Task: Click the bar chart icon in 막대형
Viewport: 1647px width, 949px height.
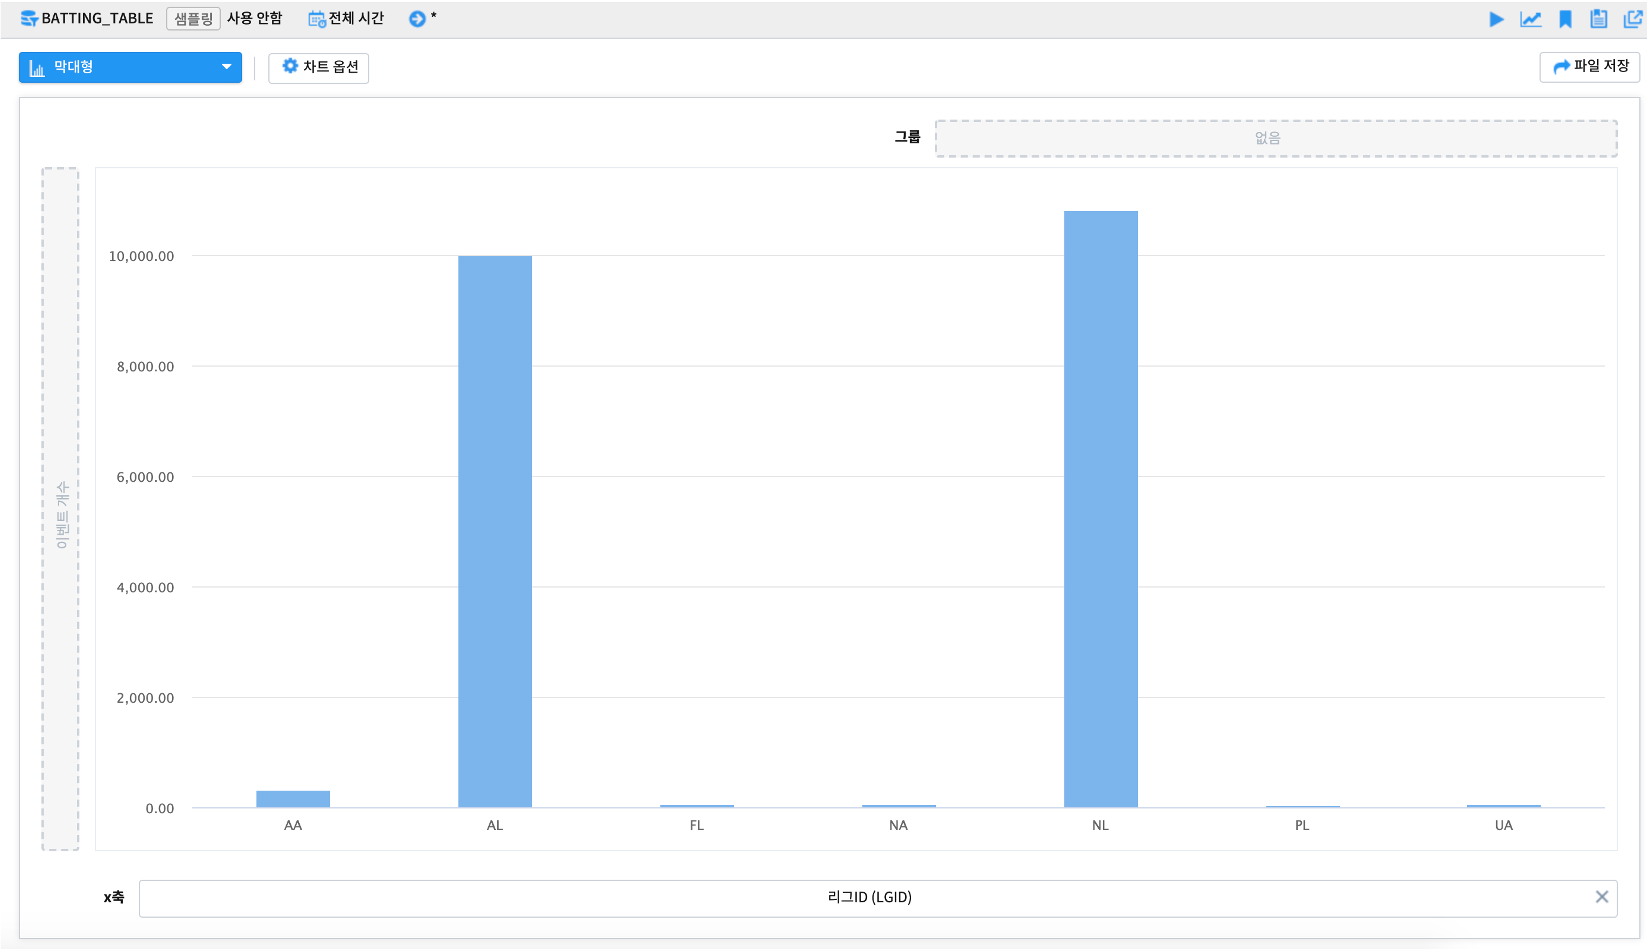Action: 37,68
